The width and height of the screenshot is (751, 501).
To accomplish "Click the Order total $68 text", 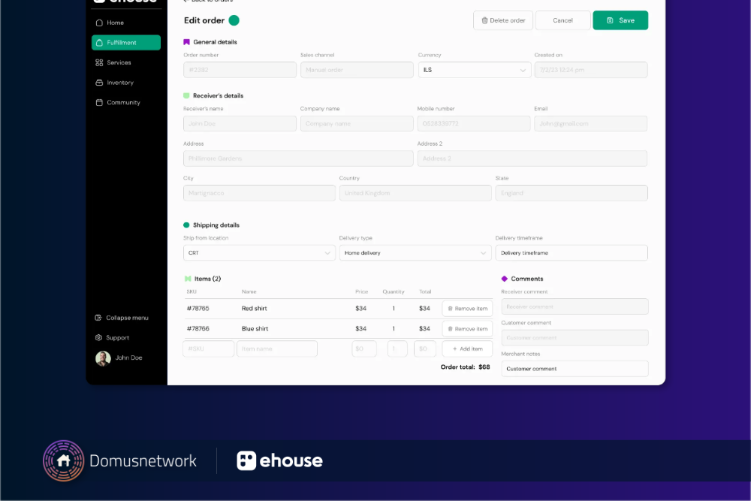I will (x=465, y=367).
